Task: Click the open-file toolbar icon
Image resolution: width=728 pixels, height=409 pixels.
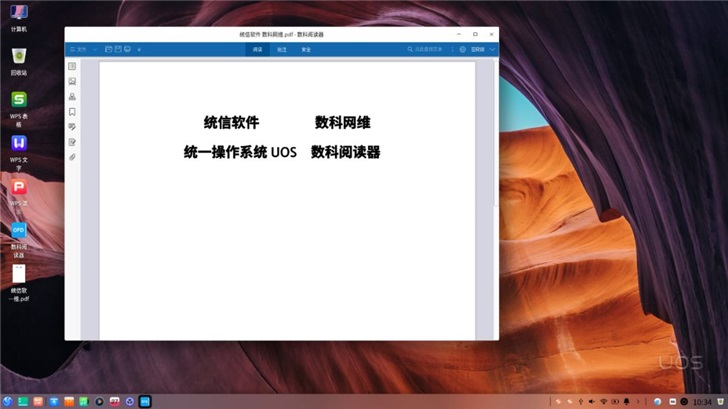Action: click(109, 49)
